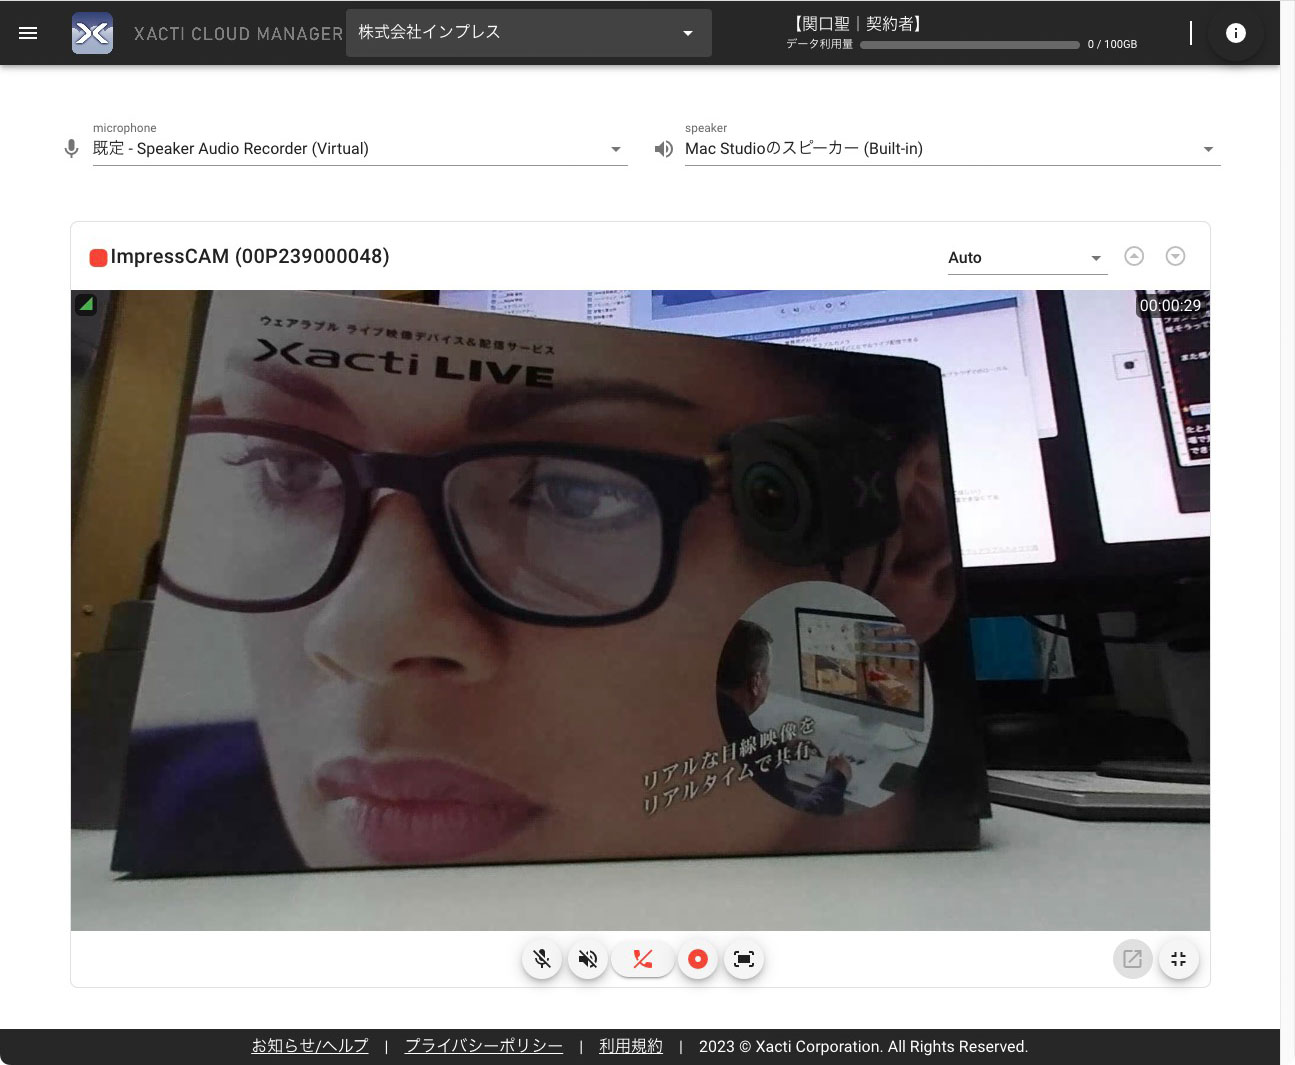This screenshot has height=1065, width=1295.
Task: Click the speaker volume icon beside speaker selector
Action: point(663,149)
